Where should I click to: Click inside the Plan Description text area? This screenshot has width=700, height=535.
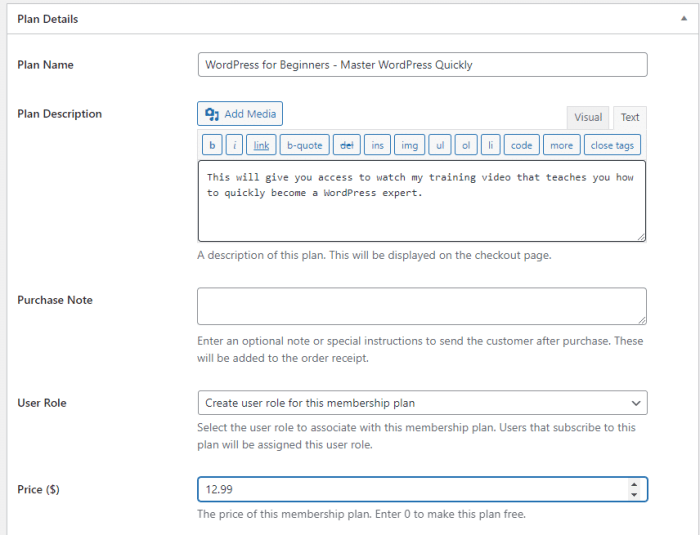point(422,201)
